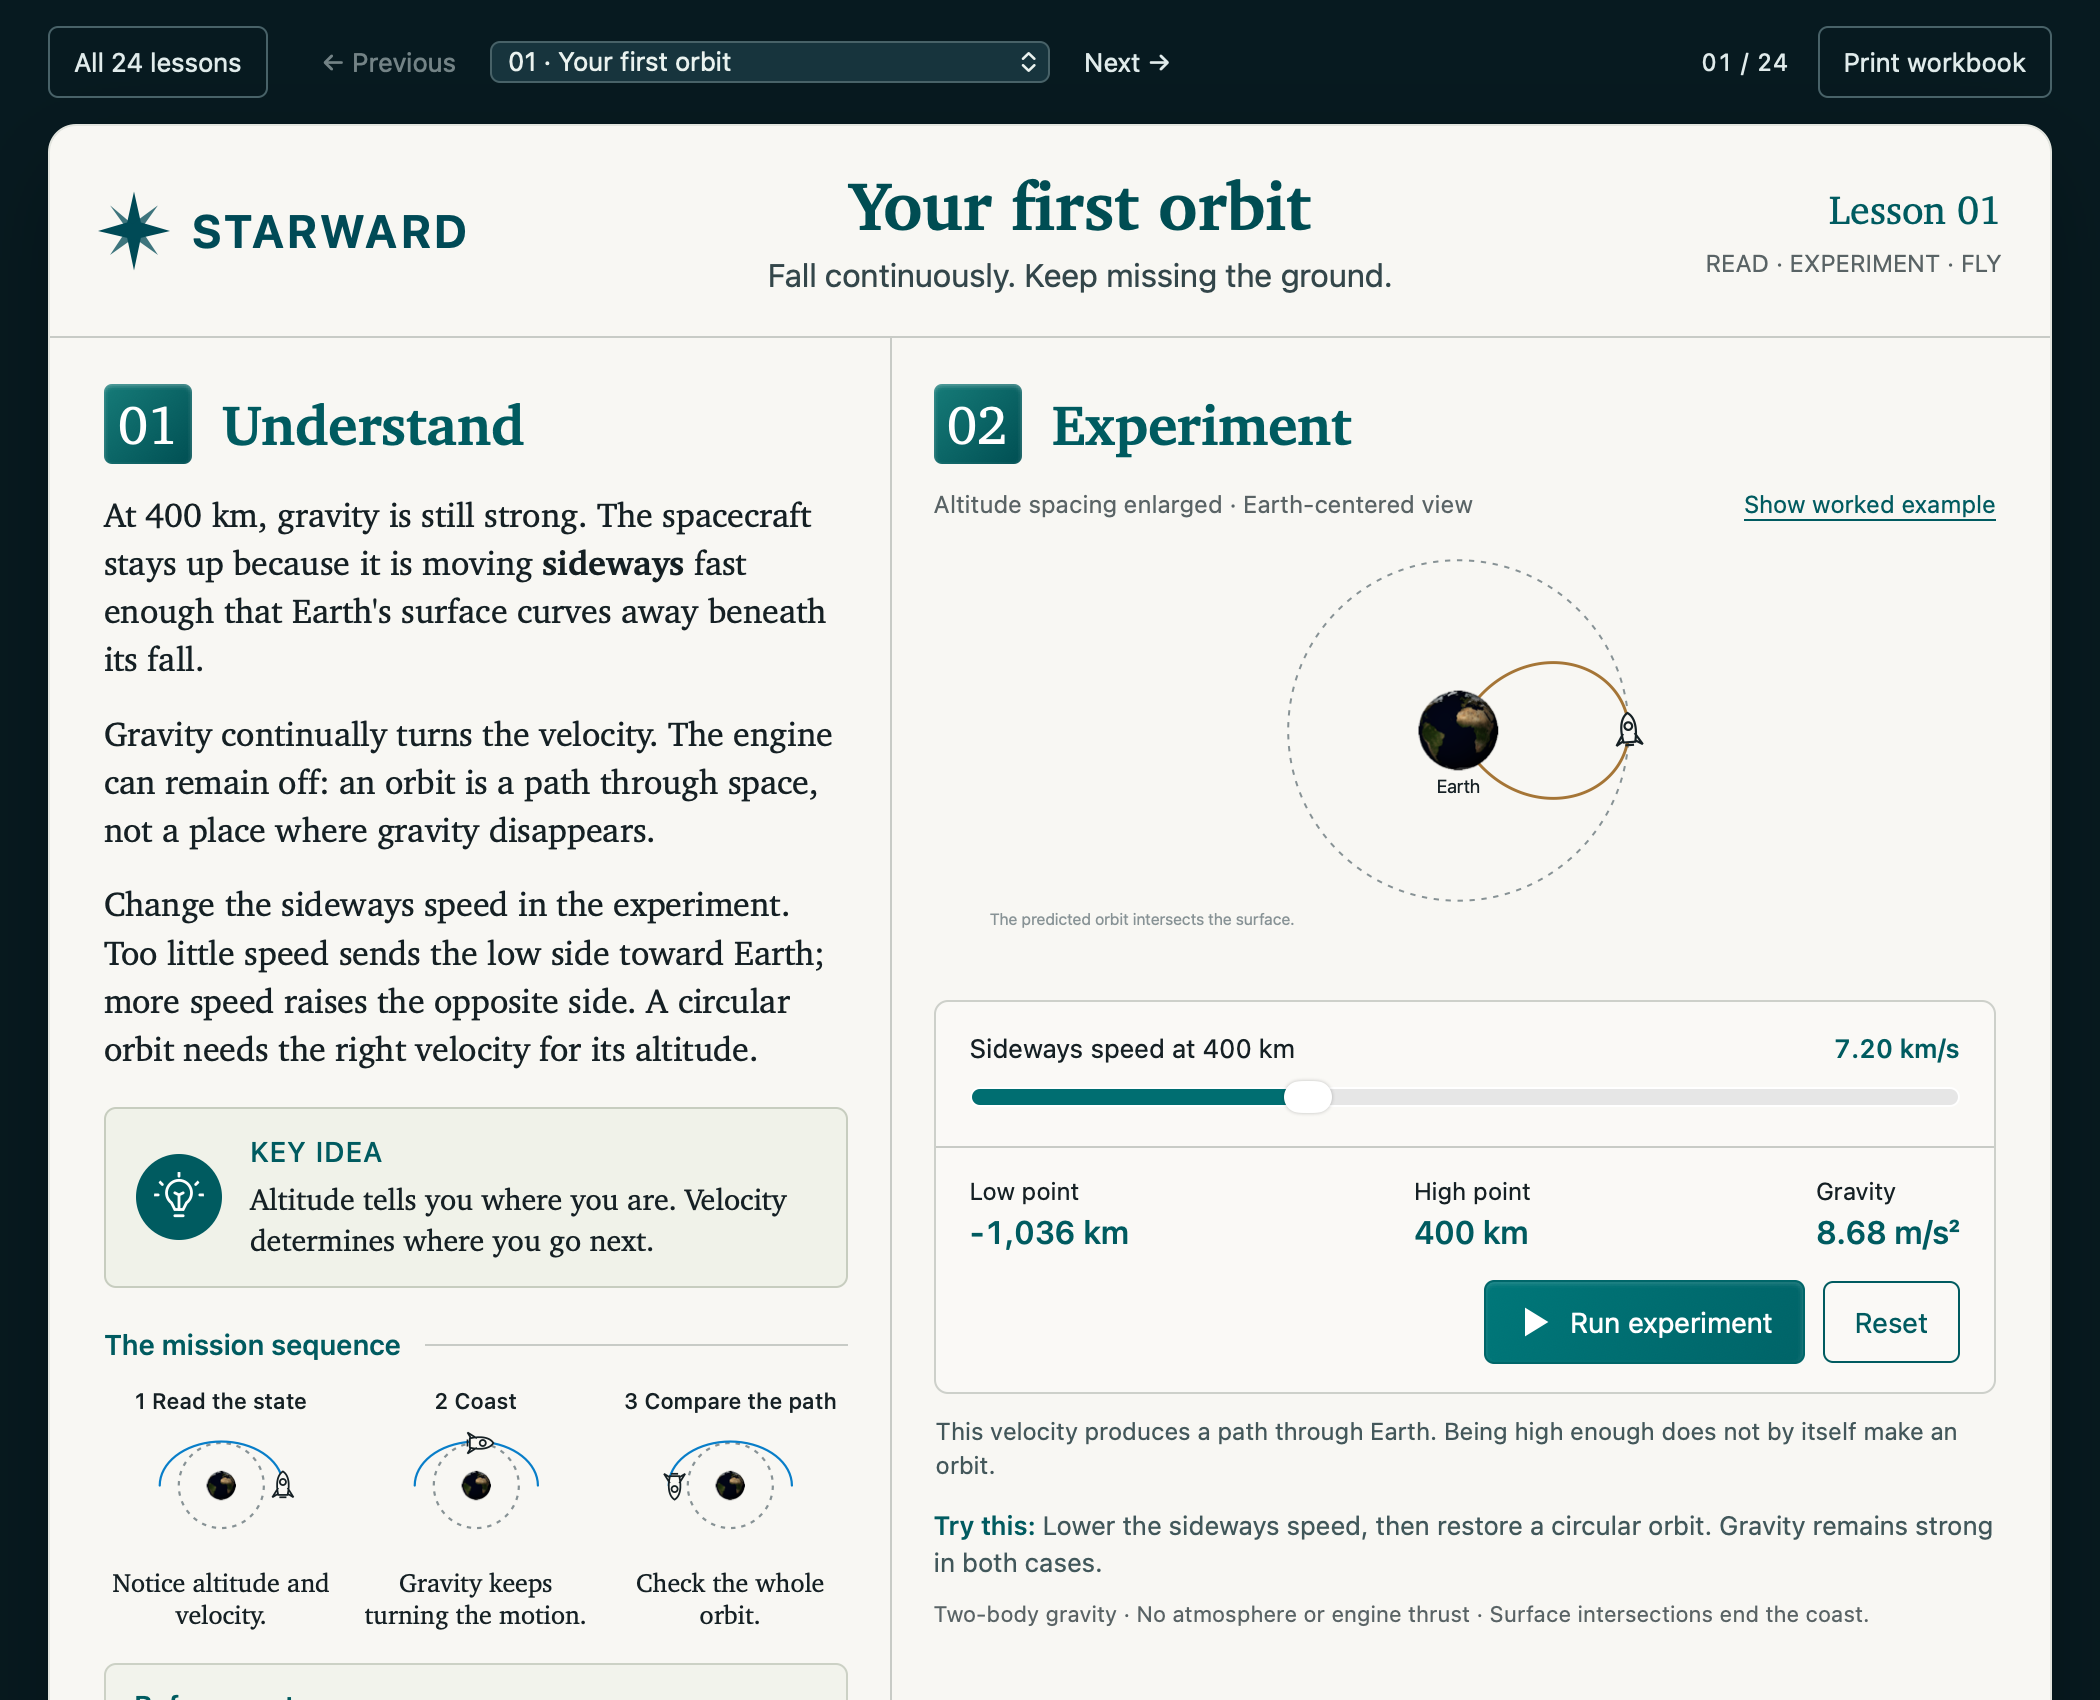Screen dimensions: 2100x1700
Task: Click the play triangle in Run experiment
Action: click(x=1535, y=1322)
